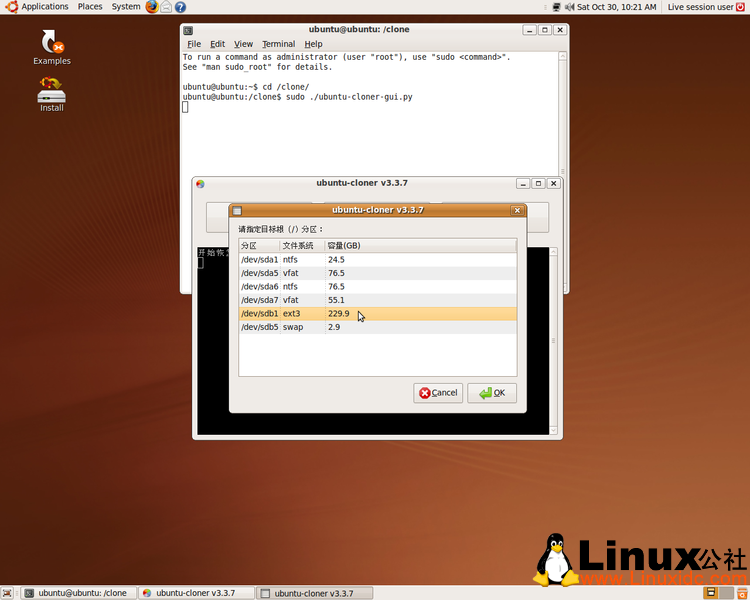Open the terminal Edit menu
This screenshot has width=750, height=600.
tap(218, 44)
